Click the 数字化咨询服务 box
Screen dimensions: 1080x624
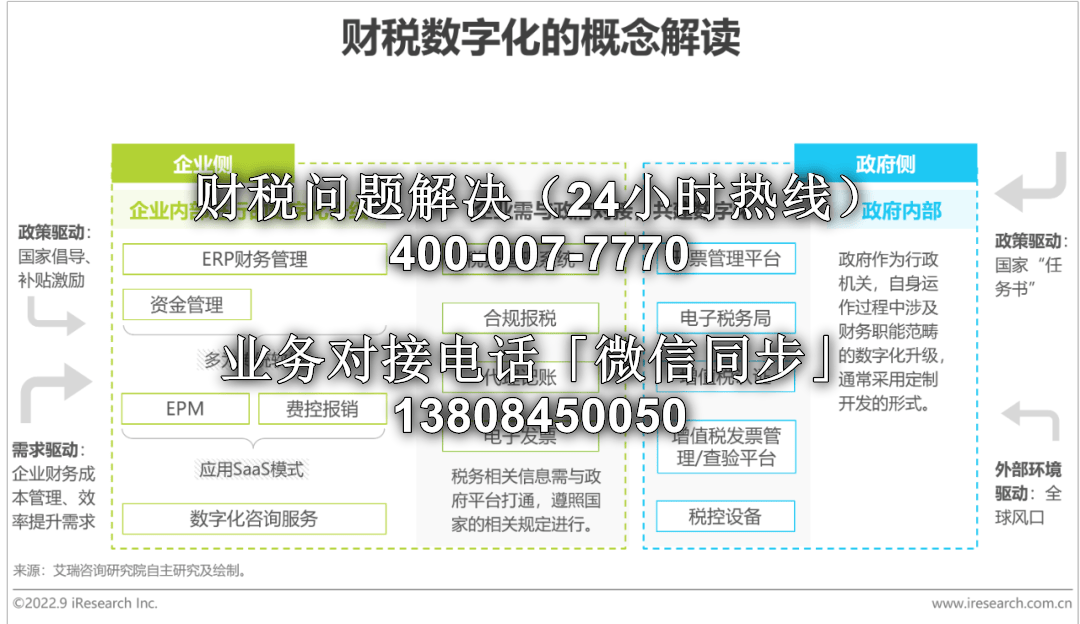(x=254, y=518)
